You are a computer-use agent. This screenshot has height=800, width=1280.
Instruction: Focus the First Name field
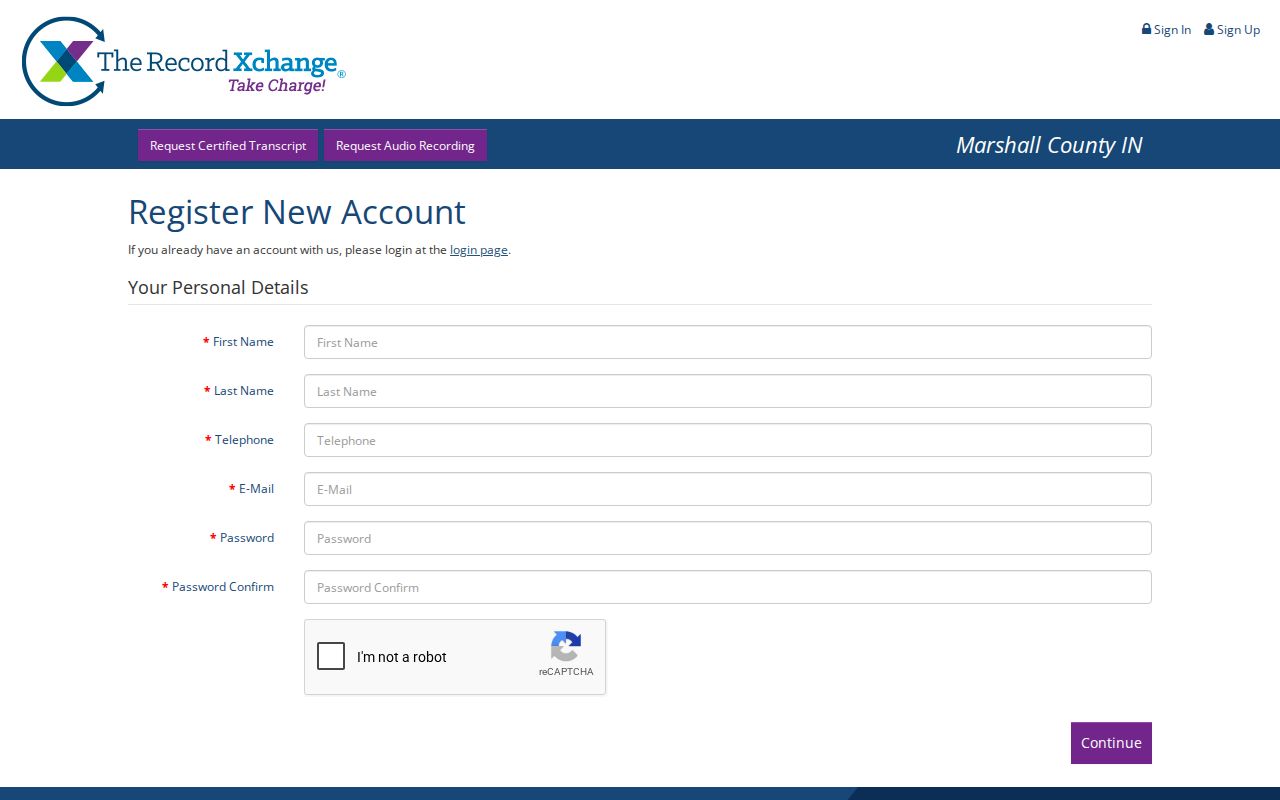728,342
